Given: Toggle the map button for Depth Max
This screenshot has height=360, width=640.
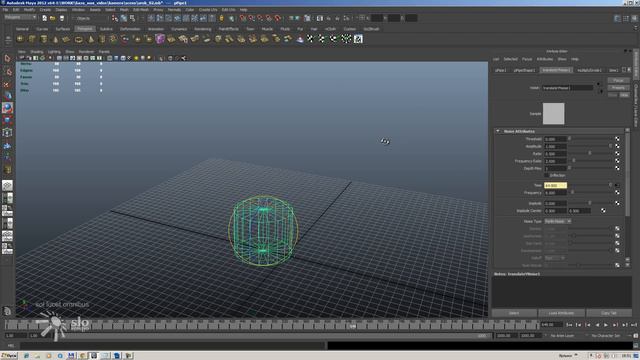Looking at the screenshot, I should click(x=617, y=168).
